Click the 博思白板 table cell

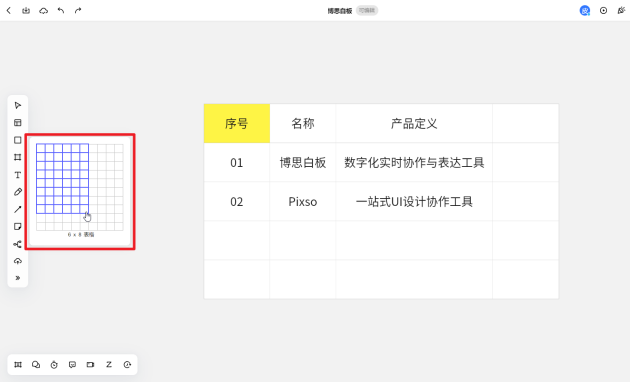pyautogui.click(x=303, y=162)
